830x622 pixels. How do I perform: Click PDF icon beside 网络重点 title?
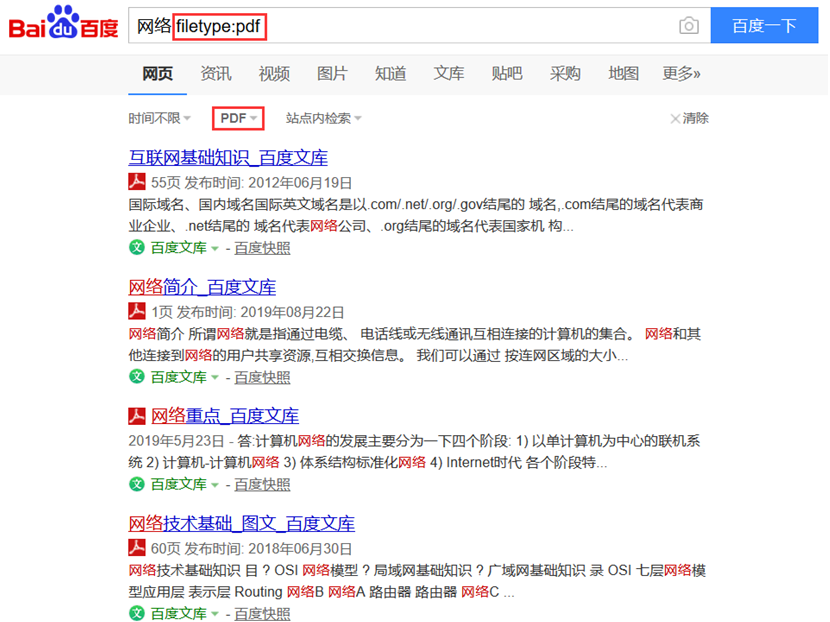[x=137, y=416]
